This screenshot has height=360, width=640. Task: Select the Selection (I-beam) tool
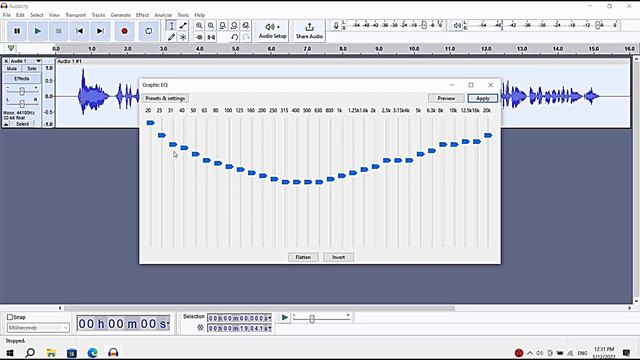tap(171, 26)
